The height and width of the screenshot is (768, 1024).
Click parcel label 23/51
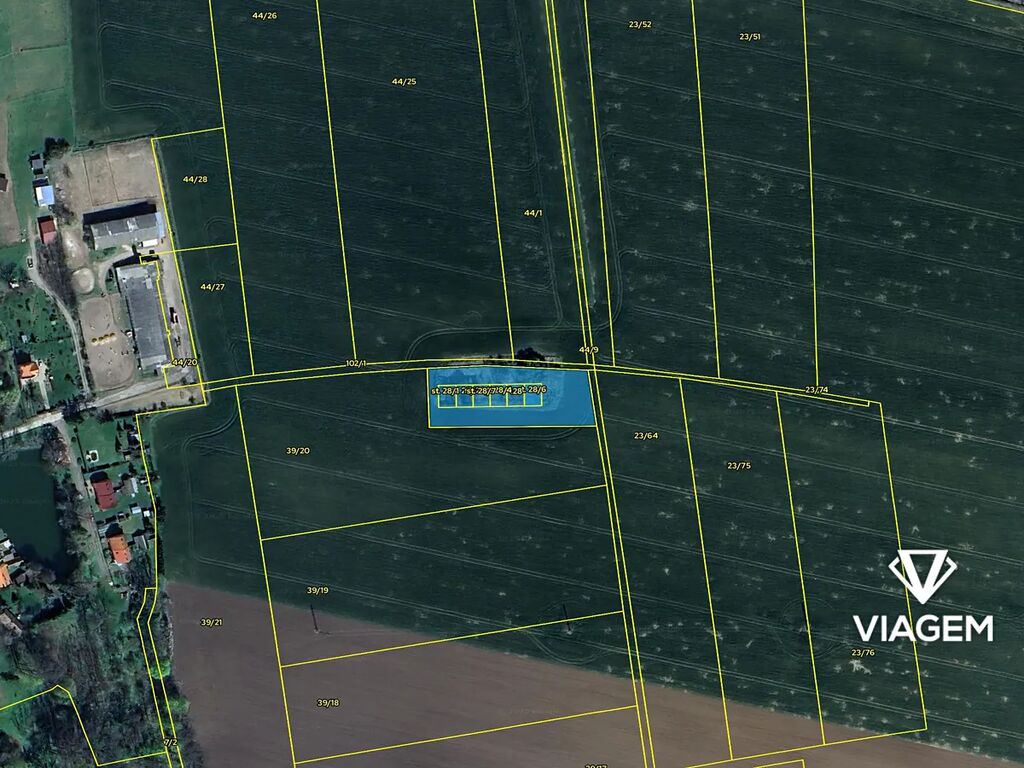[x=750, y=37]
